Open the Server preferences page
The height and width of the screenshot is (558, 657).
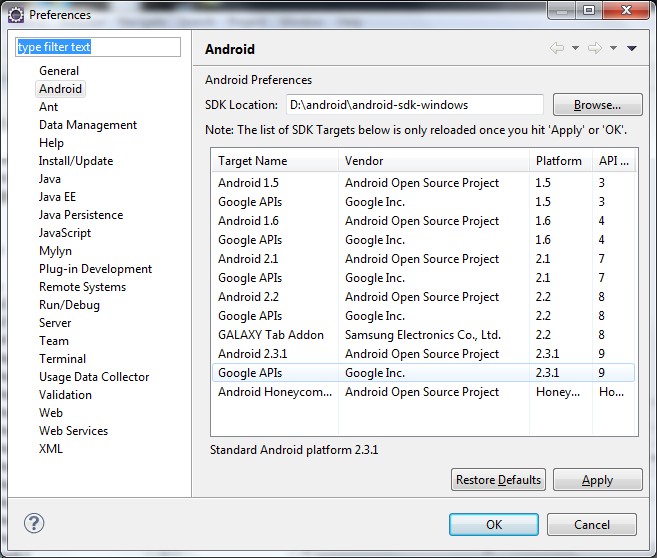[55, 323]
